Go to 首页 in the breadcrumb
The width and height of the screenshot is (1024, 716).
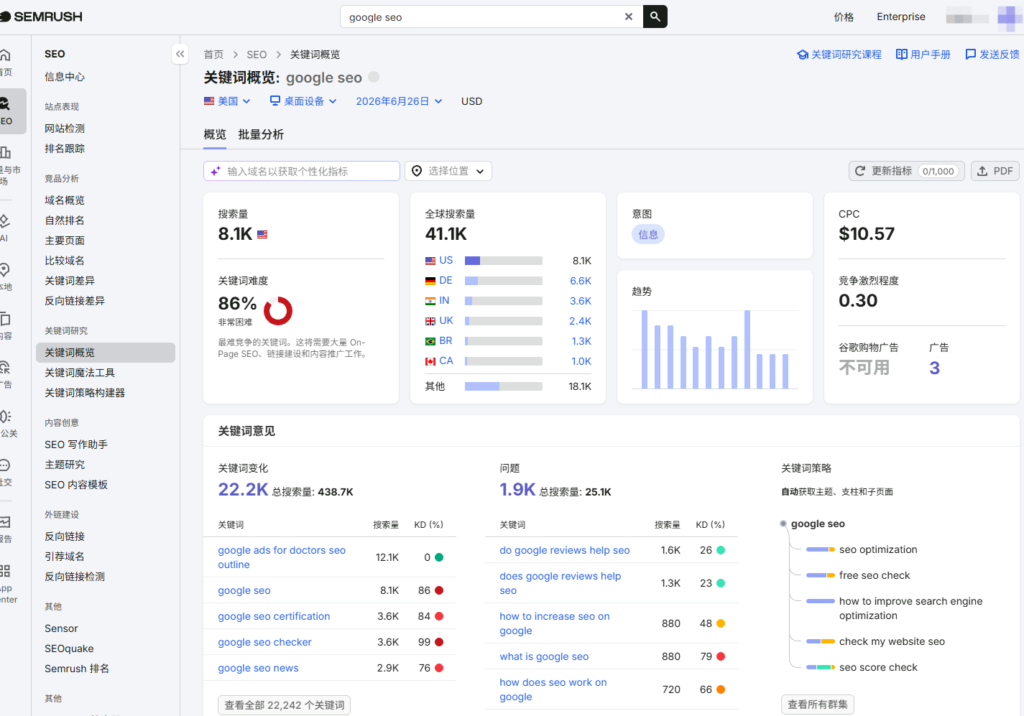click(x=214, y=55)
